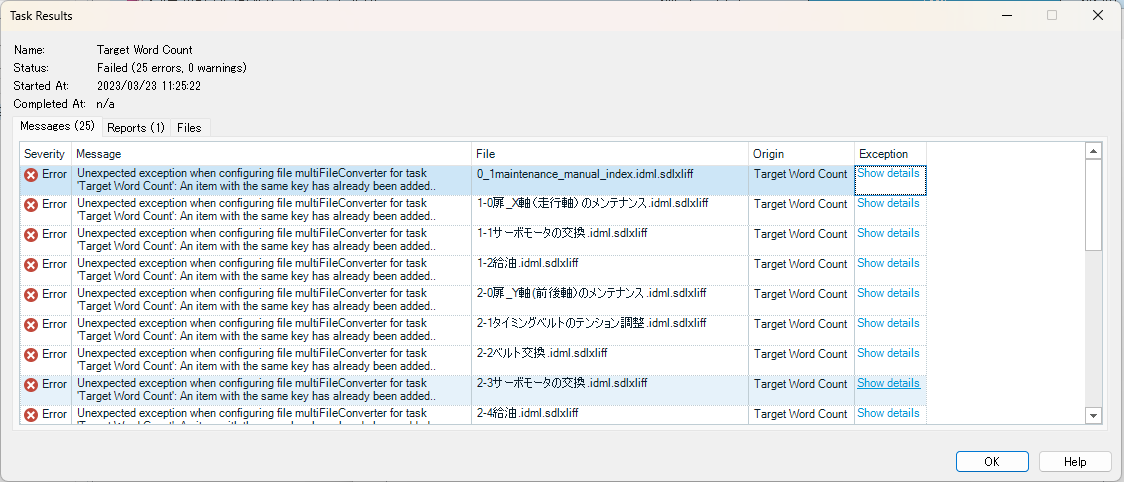Image resolution: width=1124 pixels, height=482 pixels.
Task: Show details for 1-1サーボモータの交換 error
Action: point(888,233)
